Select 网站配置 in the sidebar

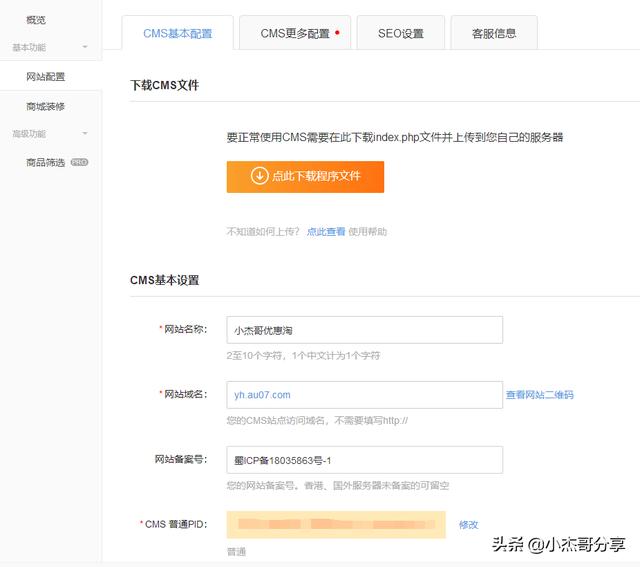pos(45,76)
